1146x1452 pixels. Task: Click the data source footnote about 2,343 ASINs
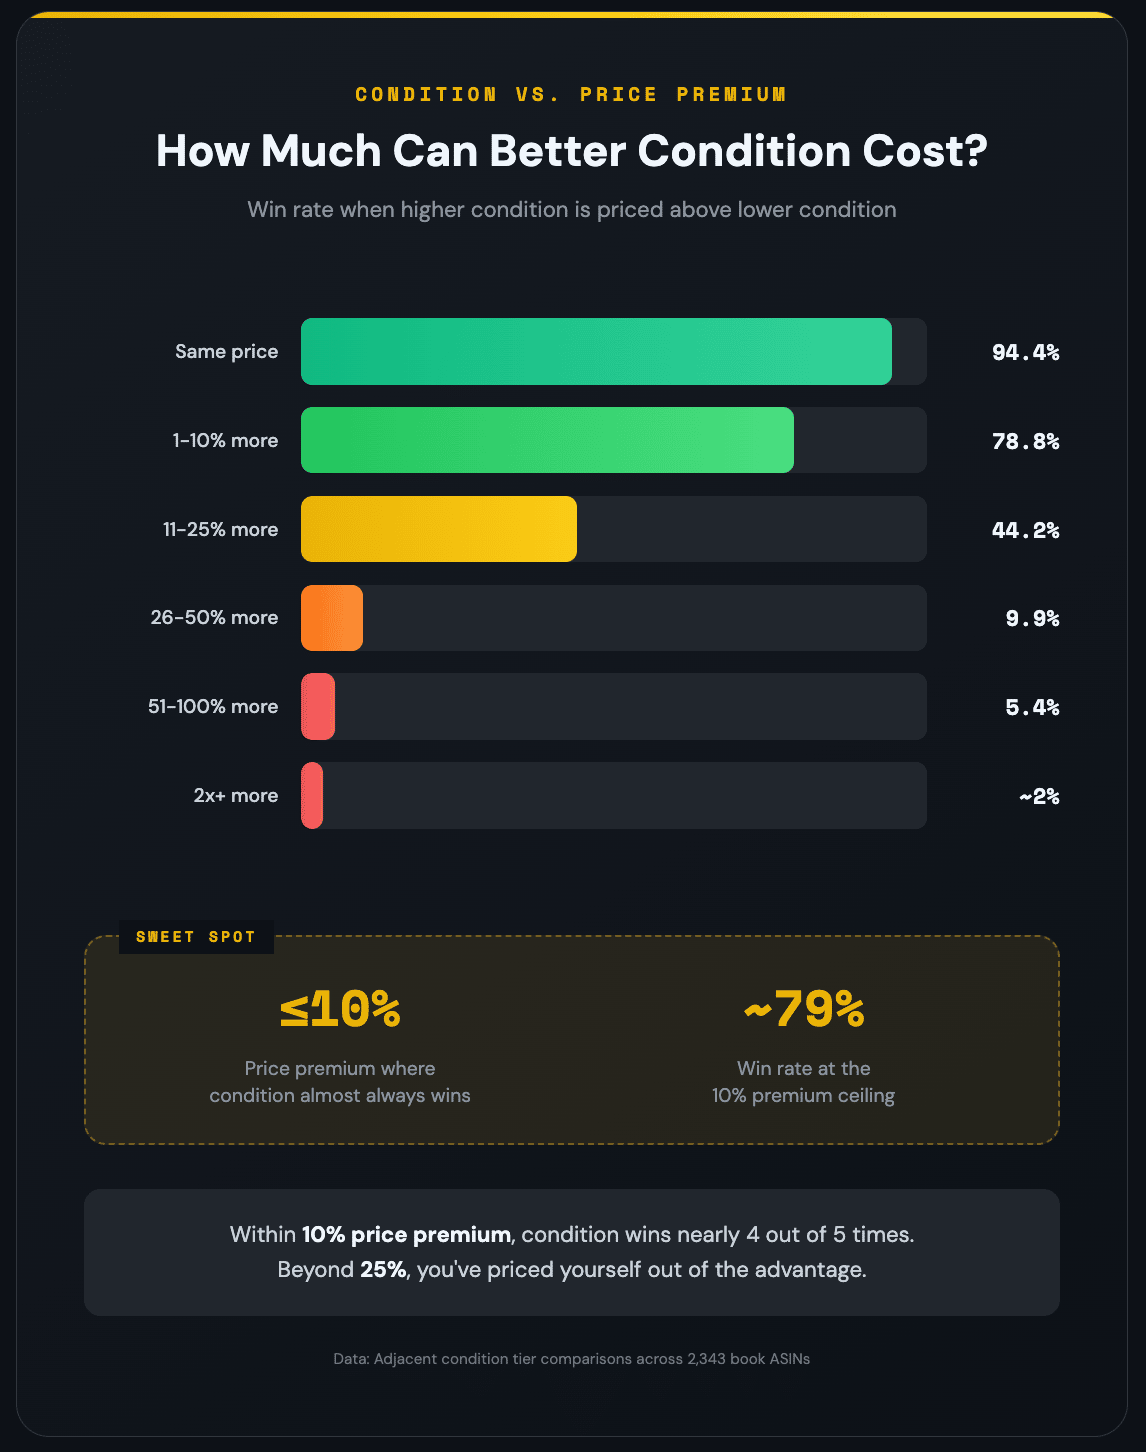(572, 1359)
